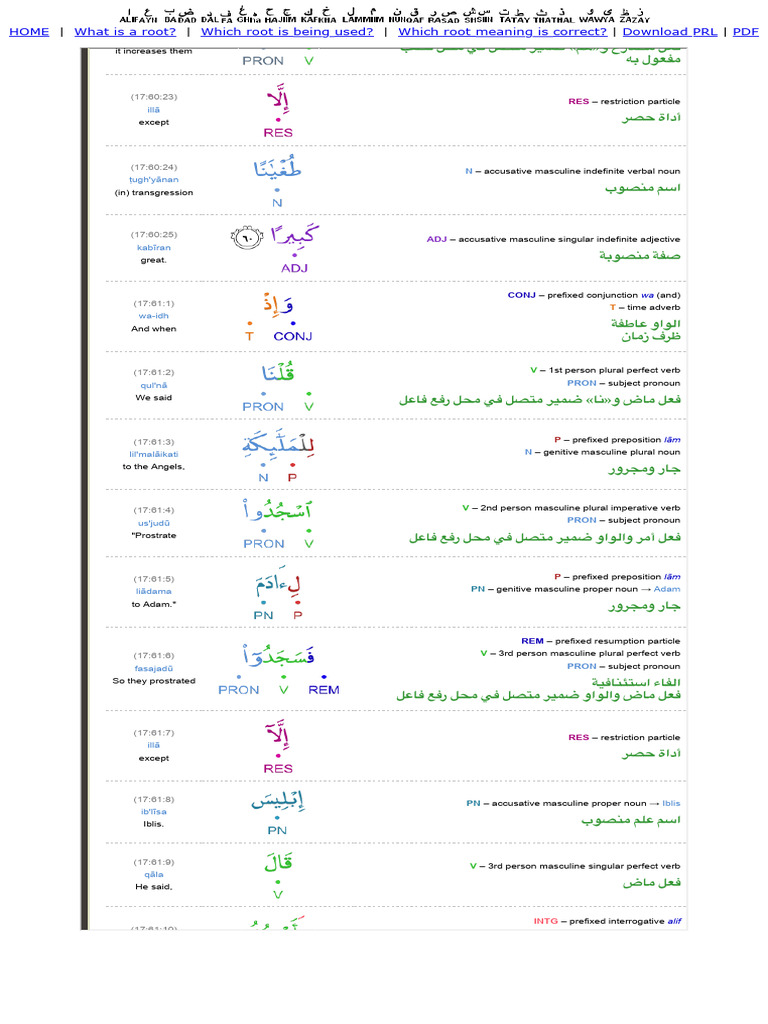Click the Download PRL link
768x1024 pixels.
pyautogui.click(x=669, y=32)
